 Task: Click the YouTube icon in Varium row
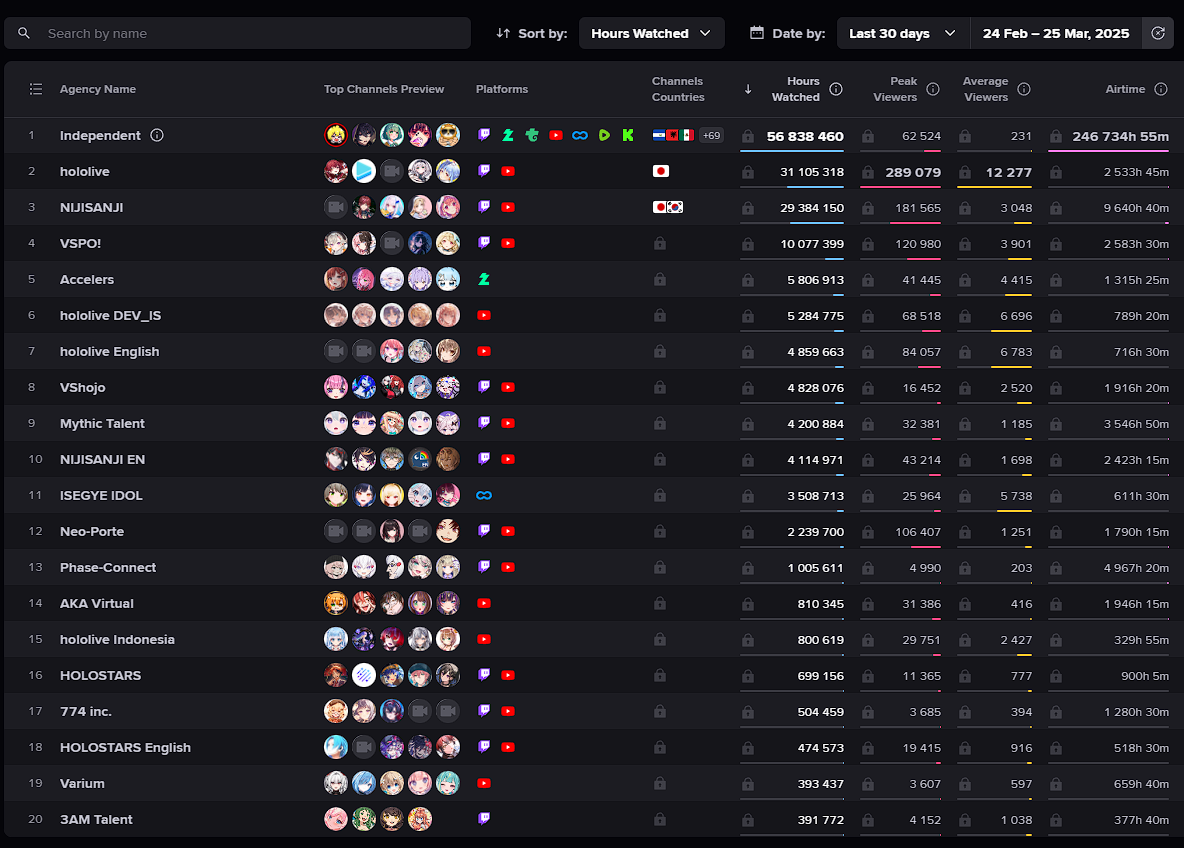484,783
